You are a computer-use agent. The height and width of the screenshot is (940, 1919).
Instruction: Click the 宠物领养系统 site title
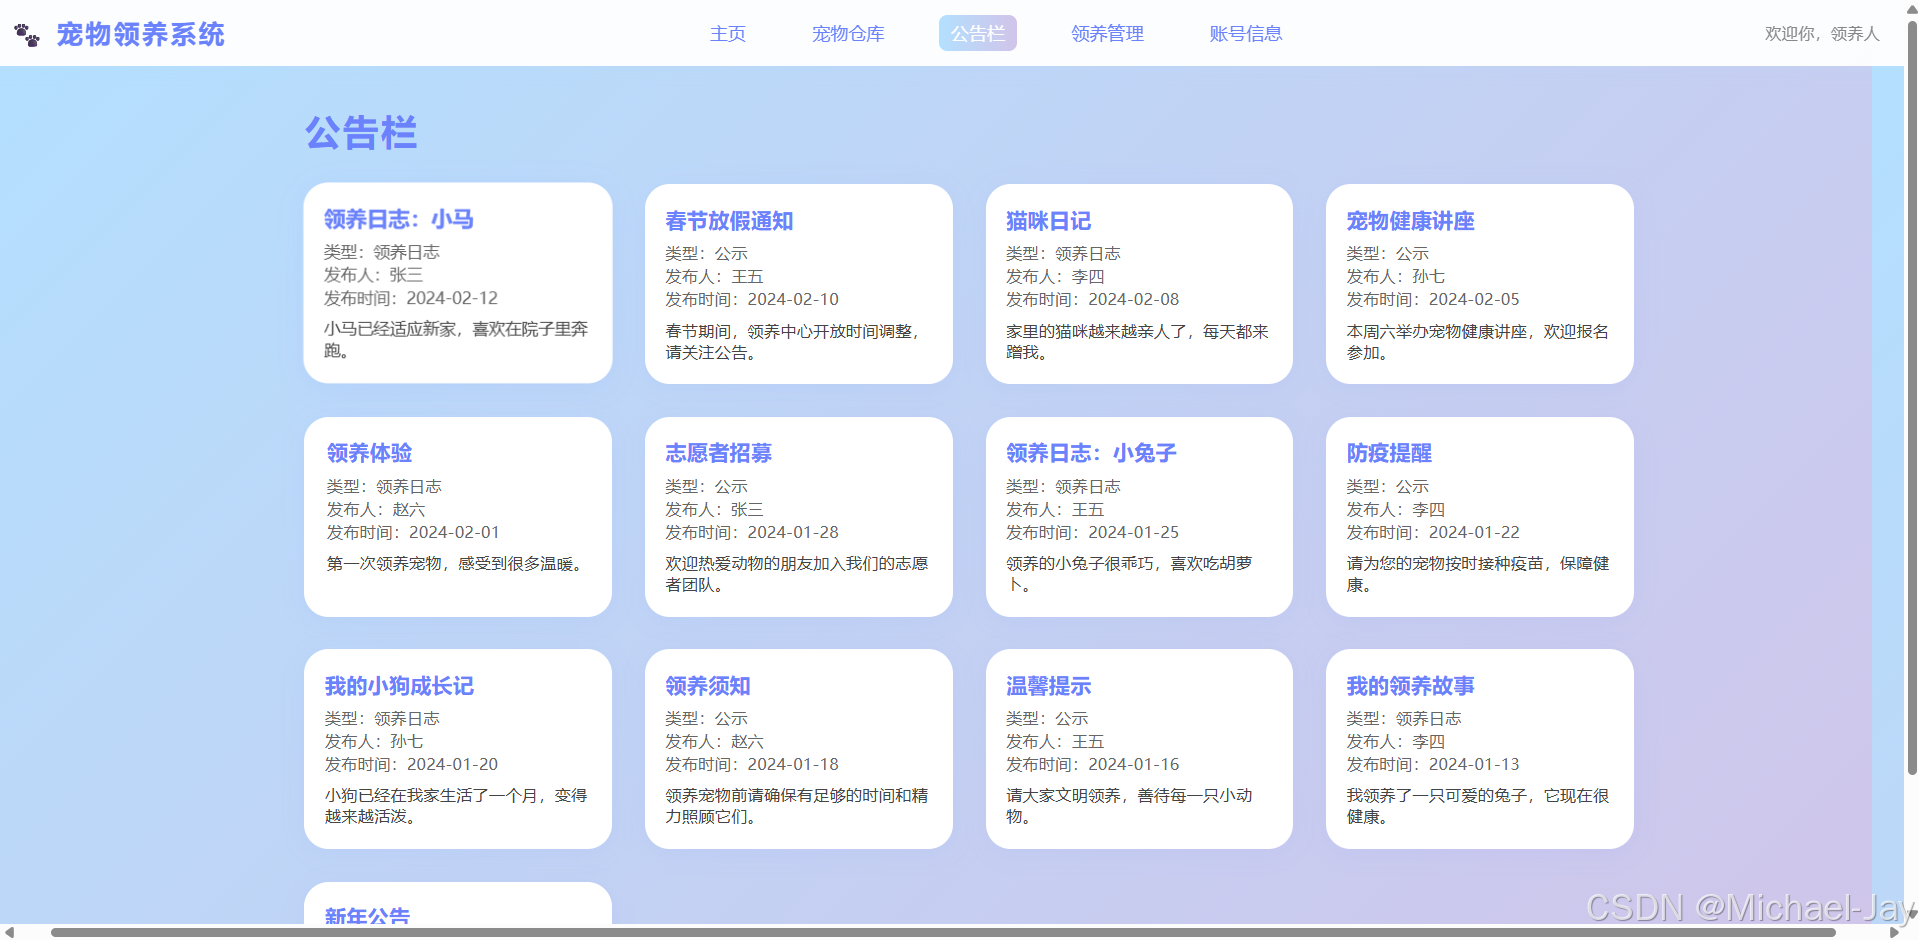coord(140,35)
